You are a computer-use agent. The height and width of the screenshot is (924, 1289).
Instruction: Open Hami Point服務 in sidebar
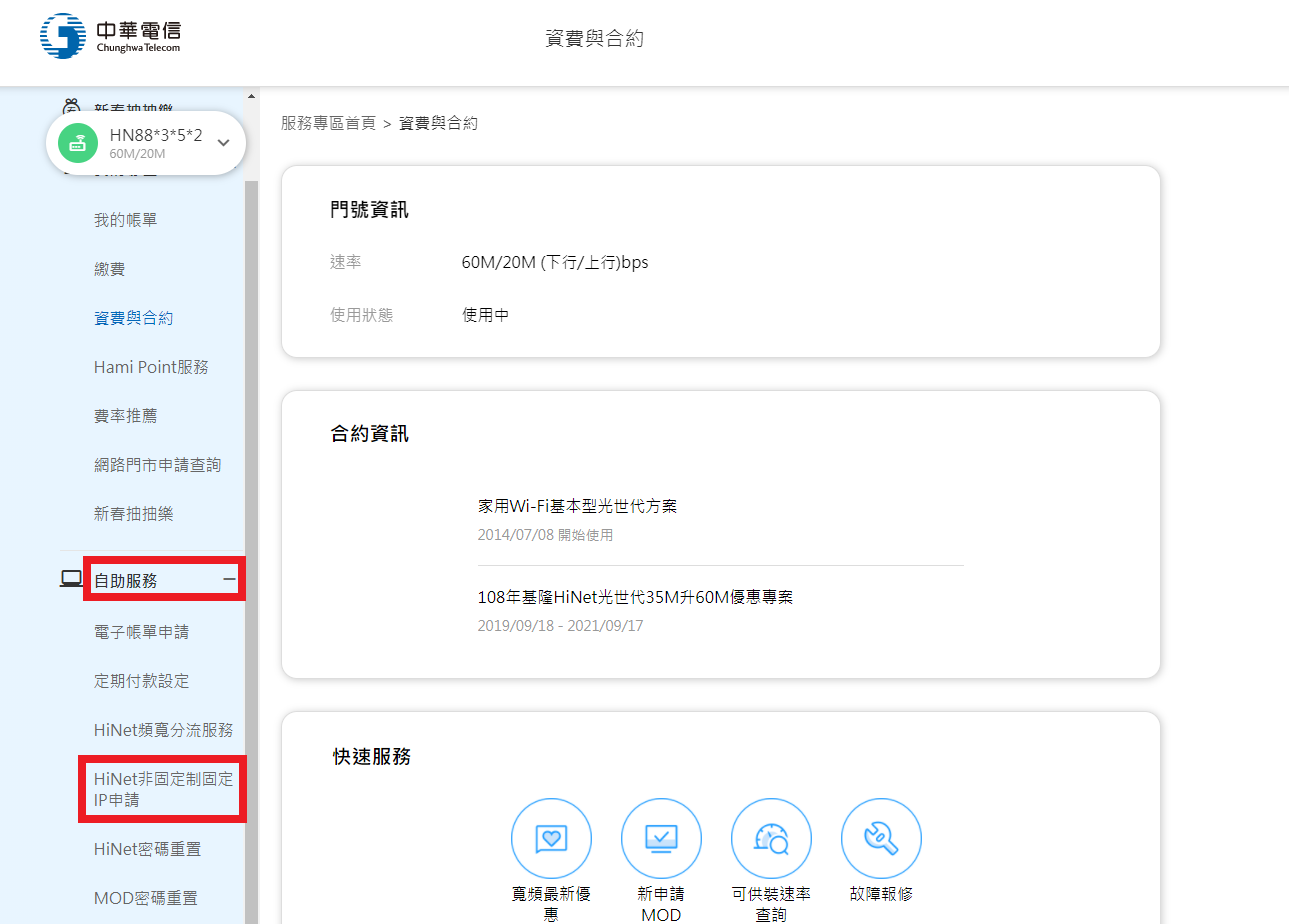[x=151, y=367]
